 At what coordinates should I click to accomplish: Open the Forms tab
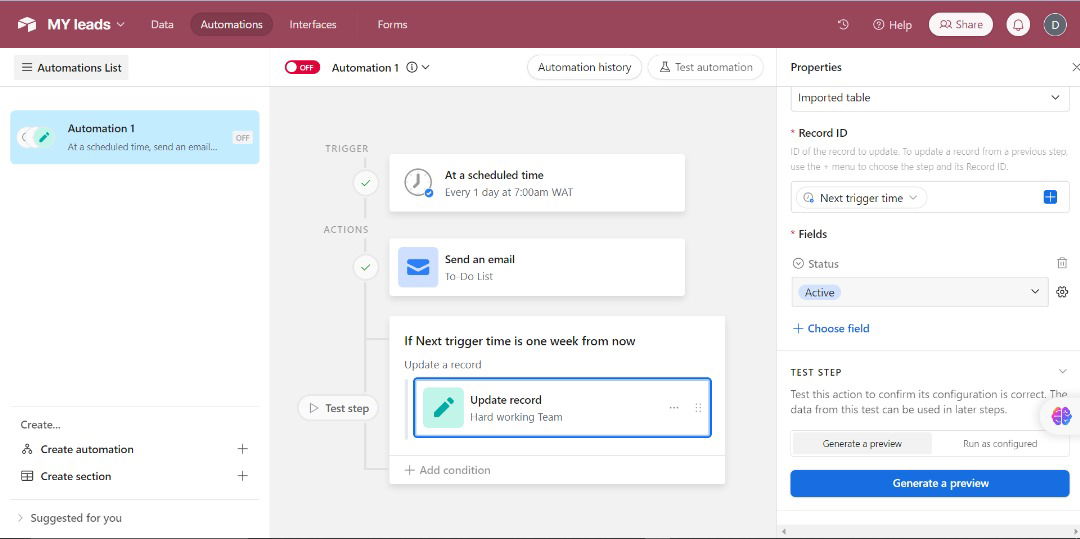tap(392, 24)
